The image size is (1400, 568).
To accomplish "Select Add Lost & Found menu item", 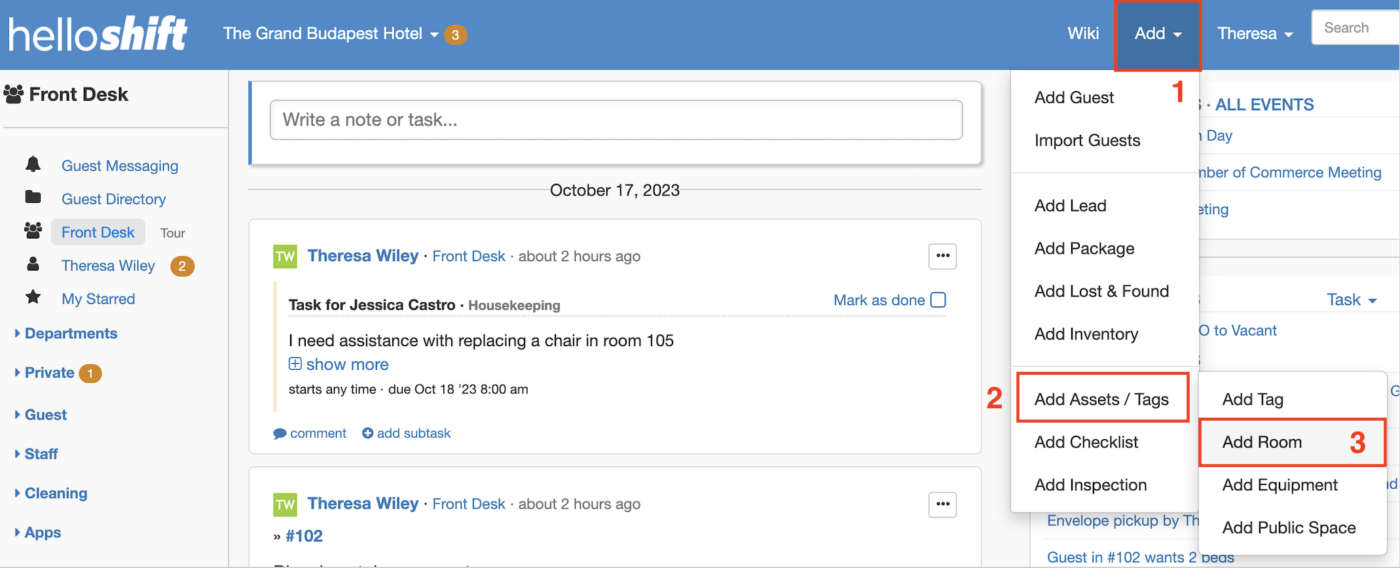I will point(1102,291).
